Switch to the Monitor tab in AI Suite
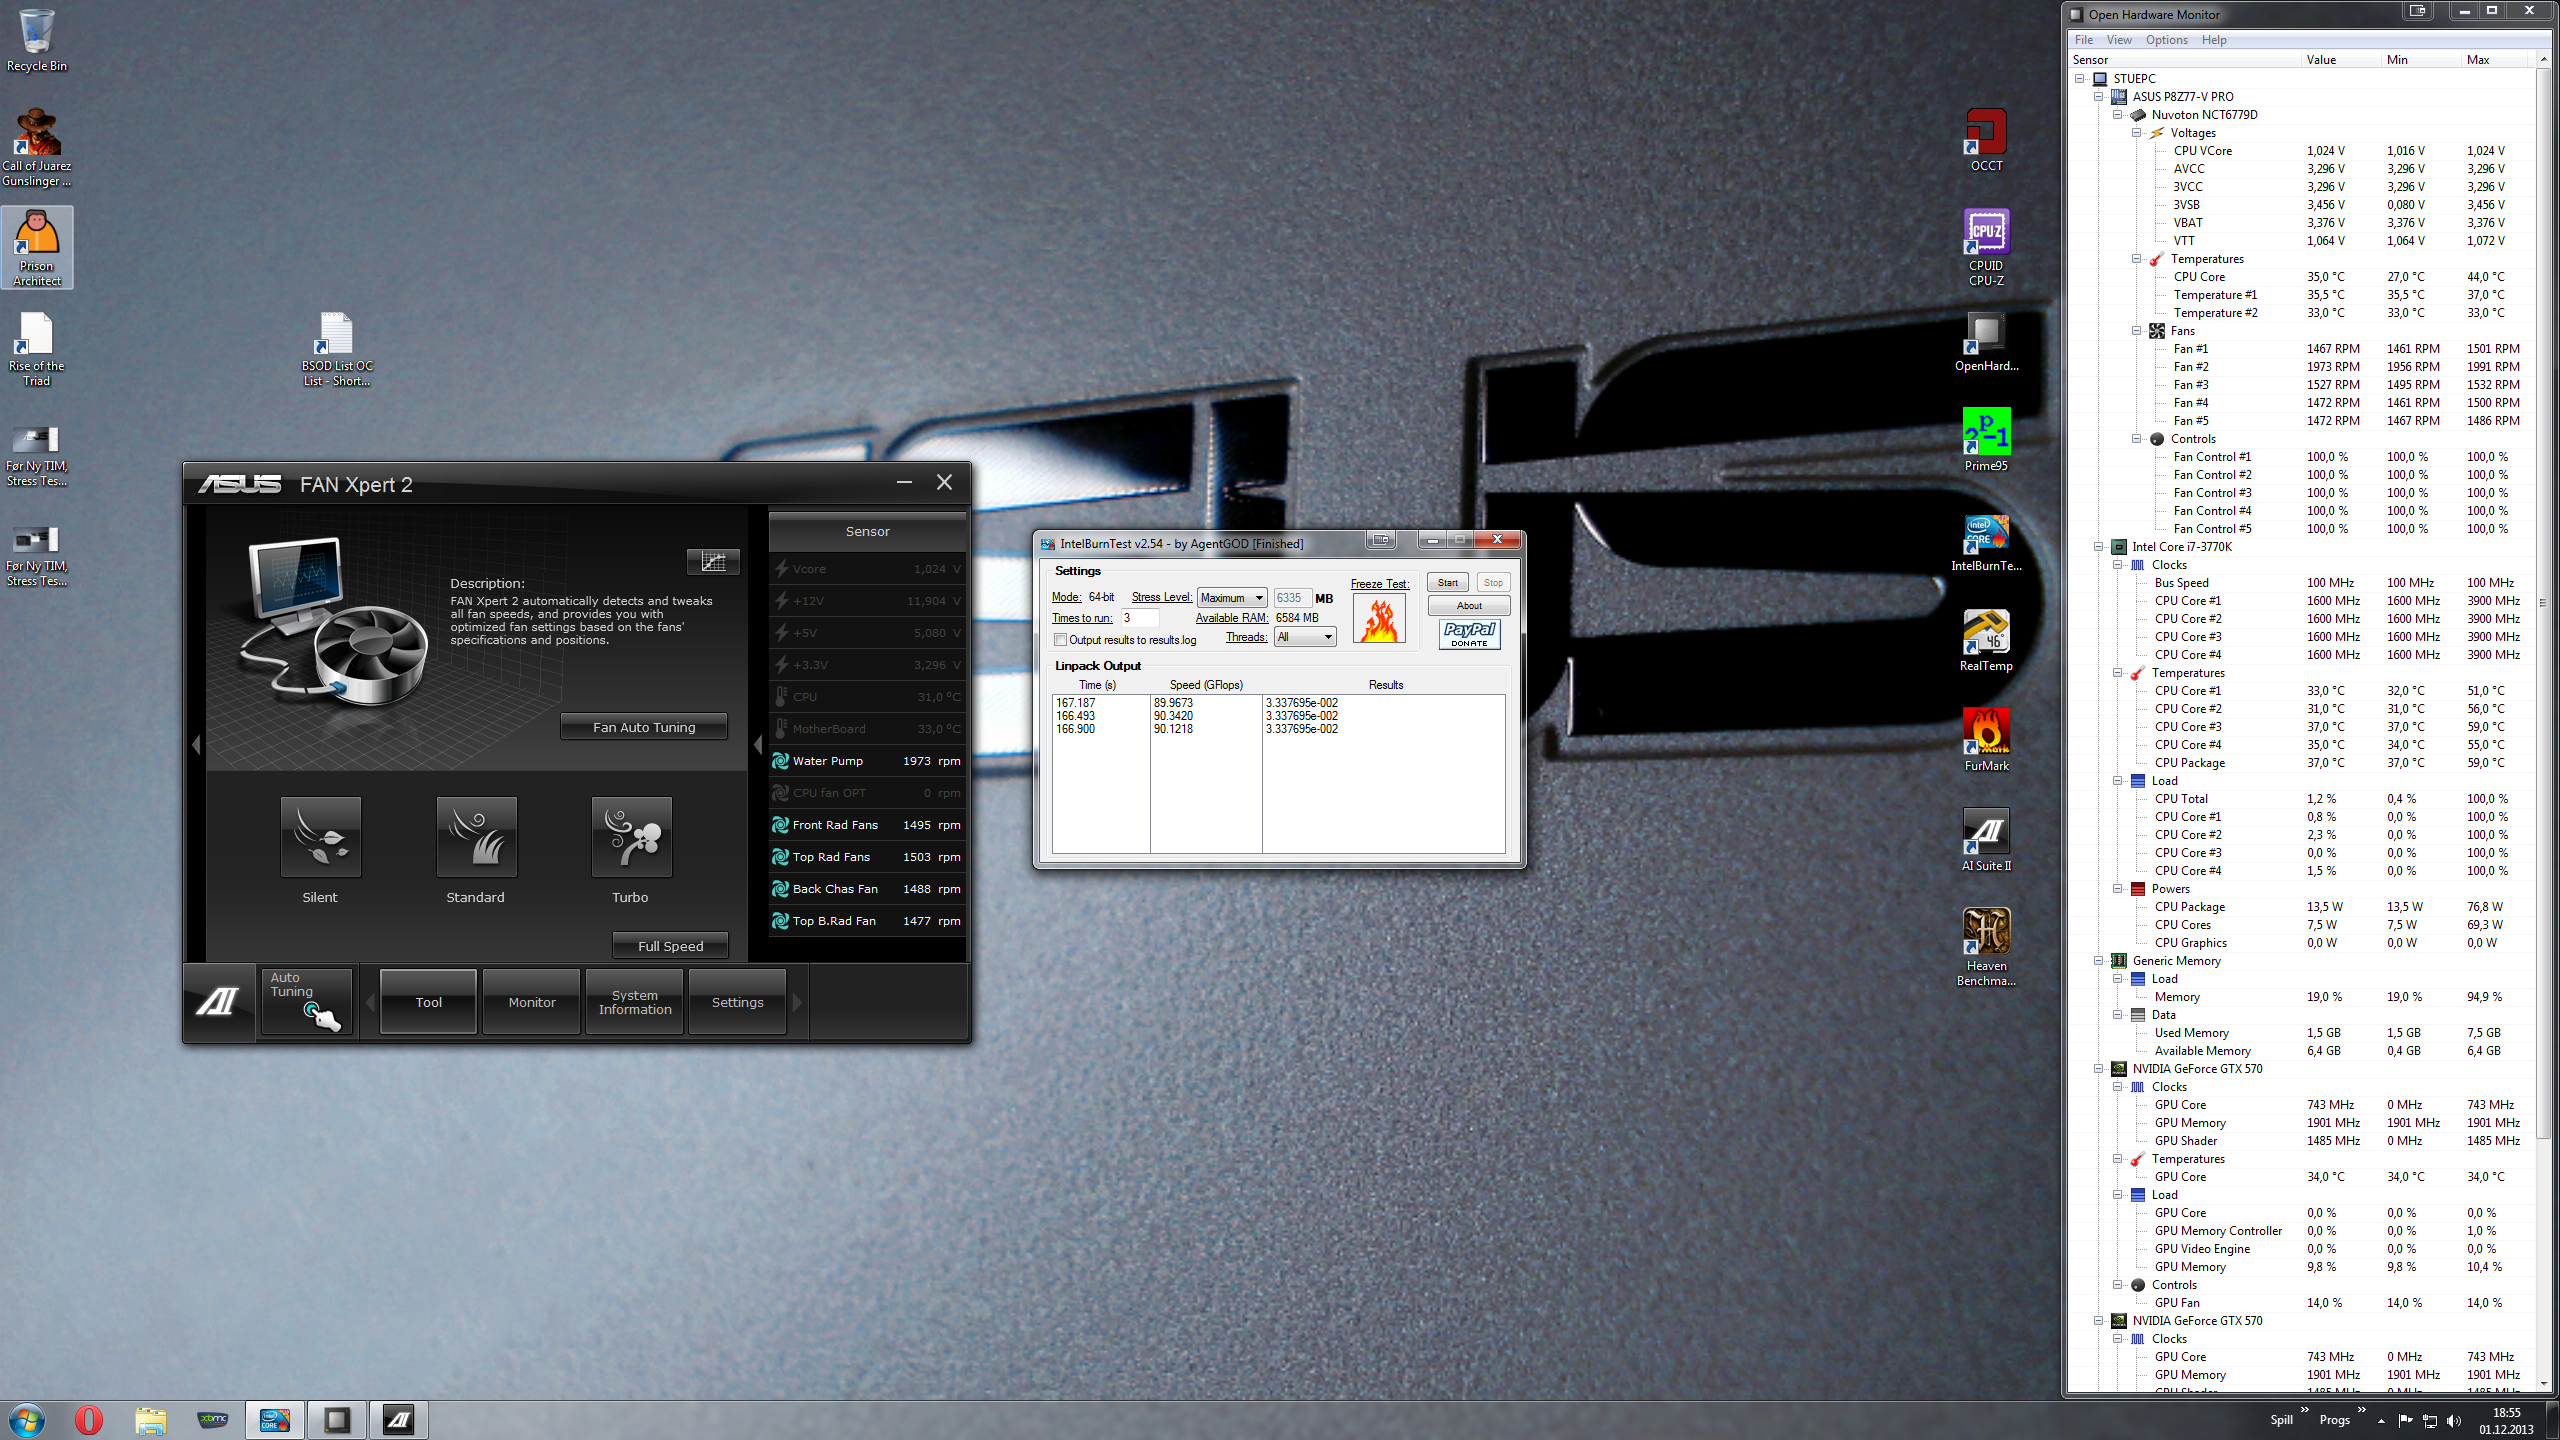The width and height of the screenshot is (2560, 1440). (532, 1002)
